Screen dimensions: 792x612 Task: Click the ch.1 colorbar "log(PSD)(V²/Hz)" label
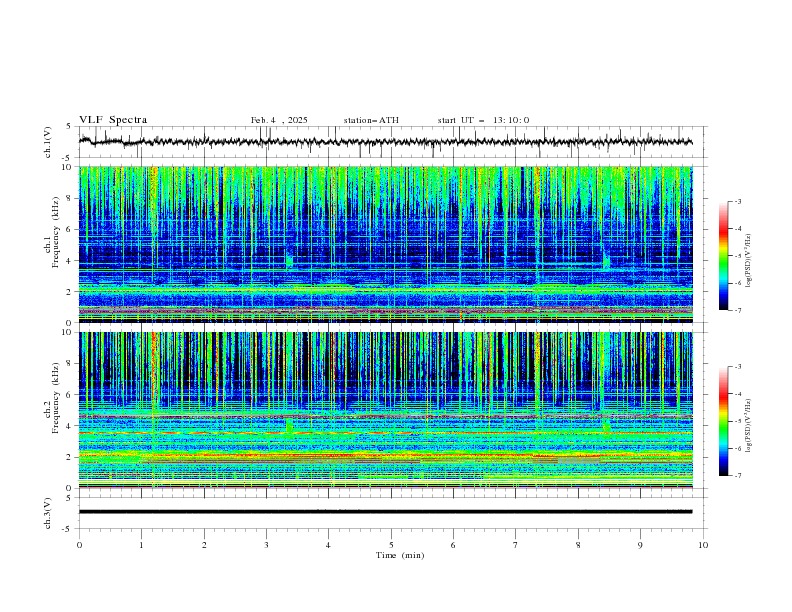pos(749,261)
